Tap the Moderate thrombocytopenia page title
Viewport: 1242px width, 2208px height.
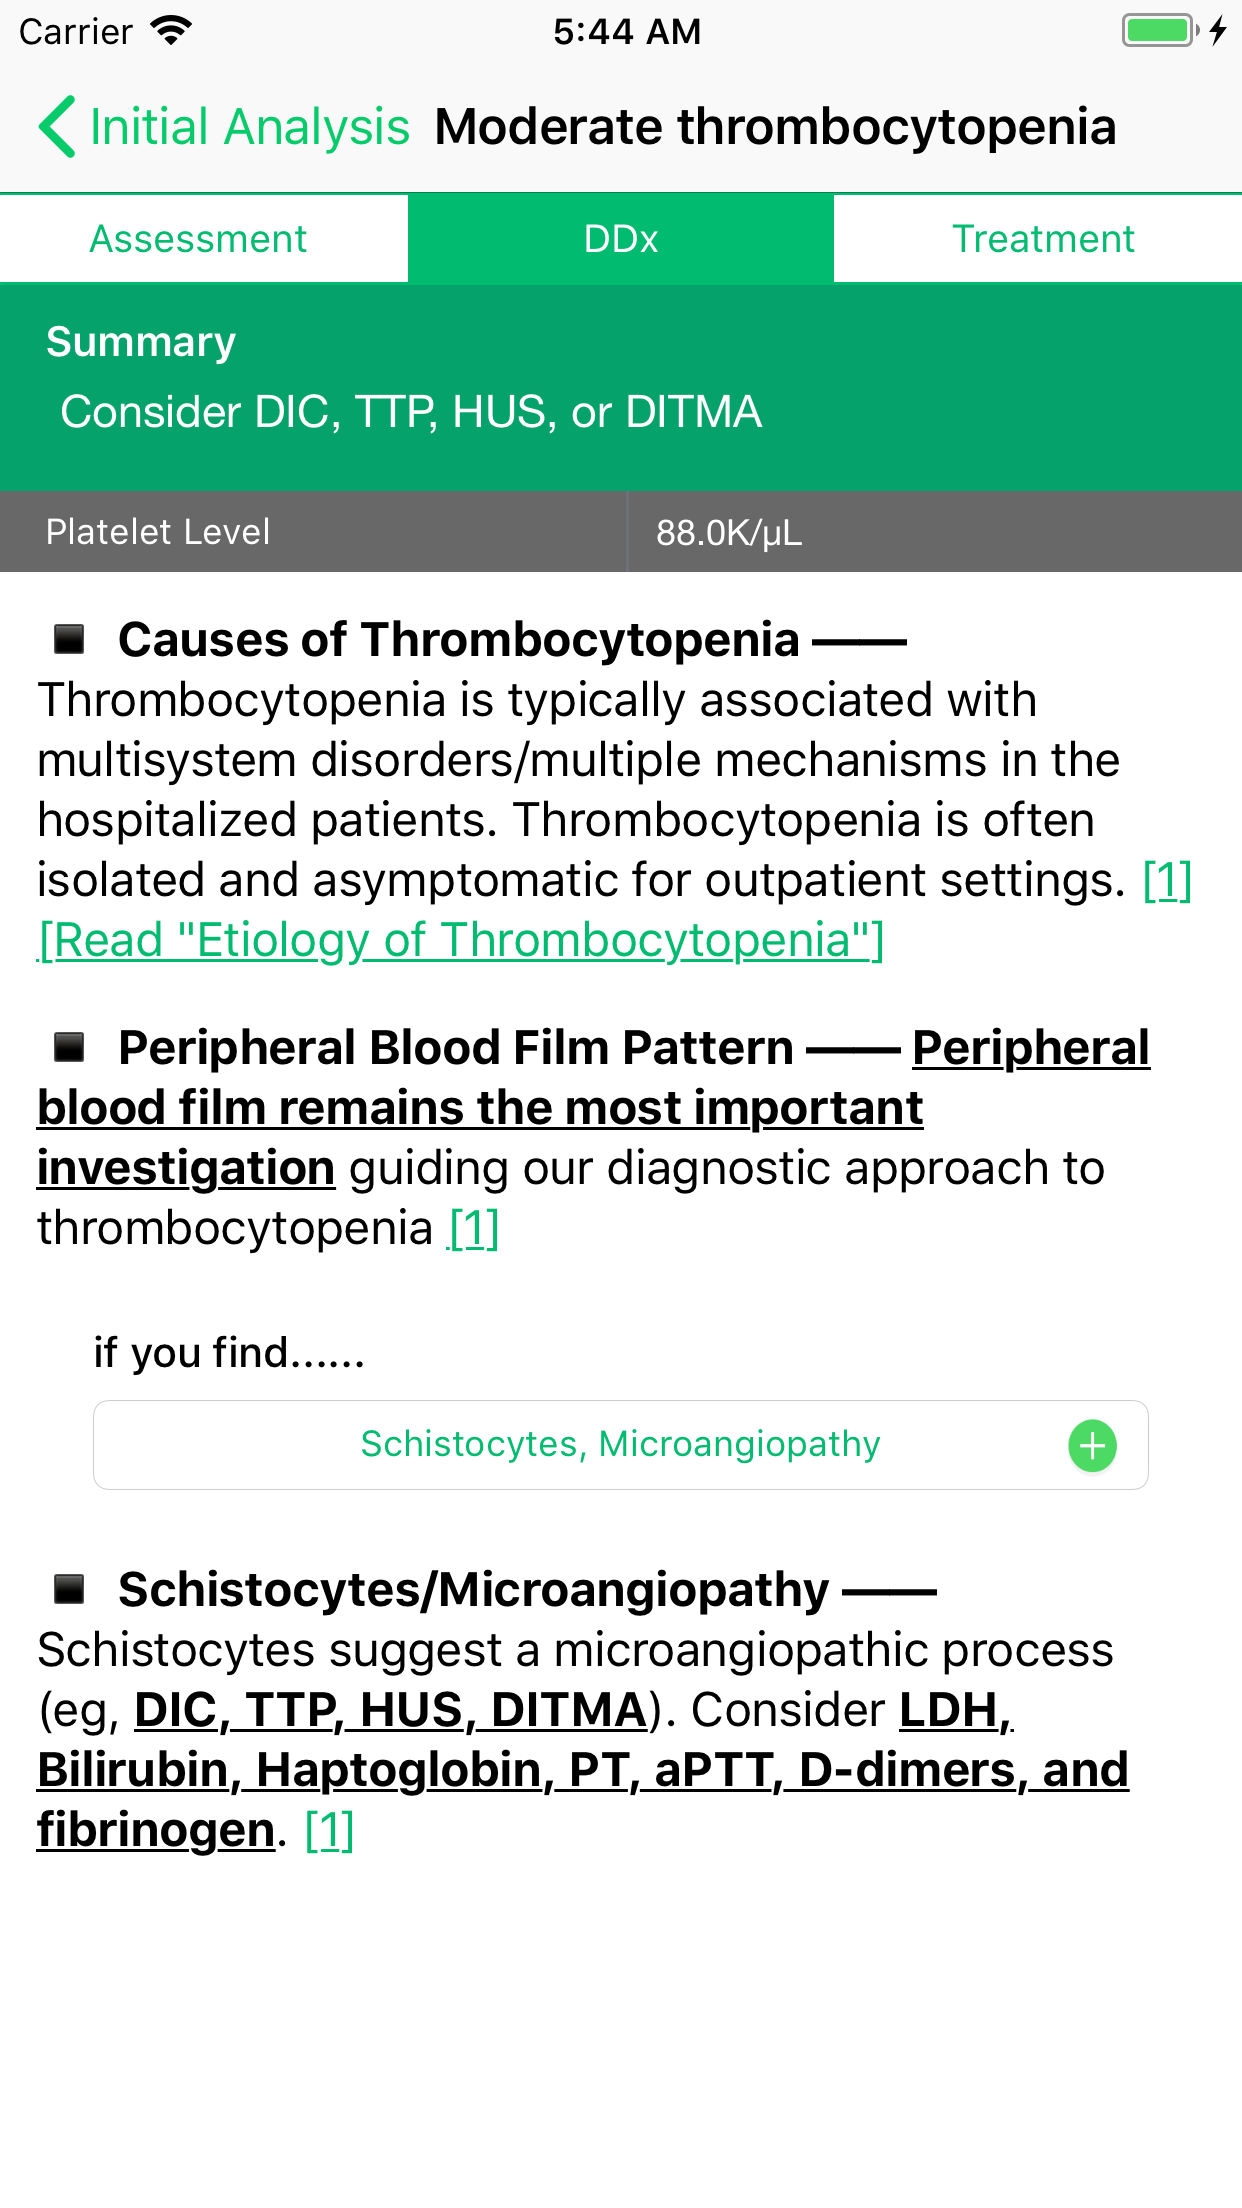pos(775,127)
